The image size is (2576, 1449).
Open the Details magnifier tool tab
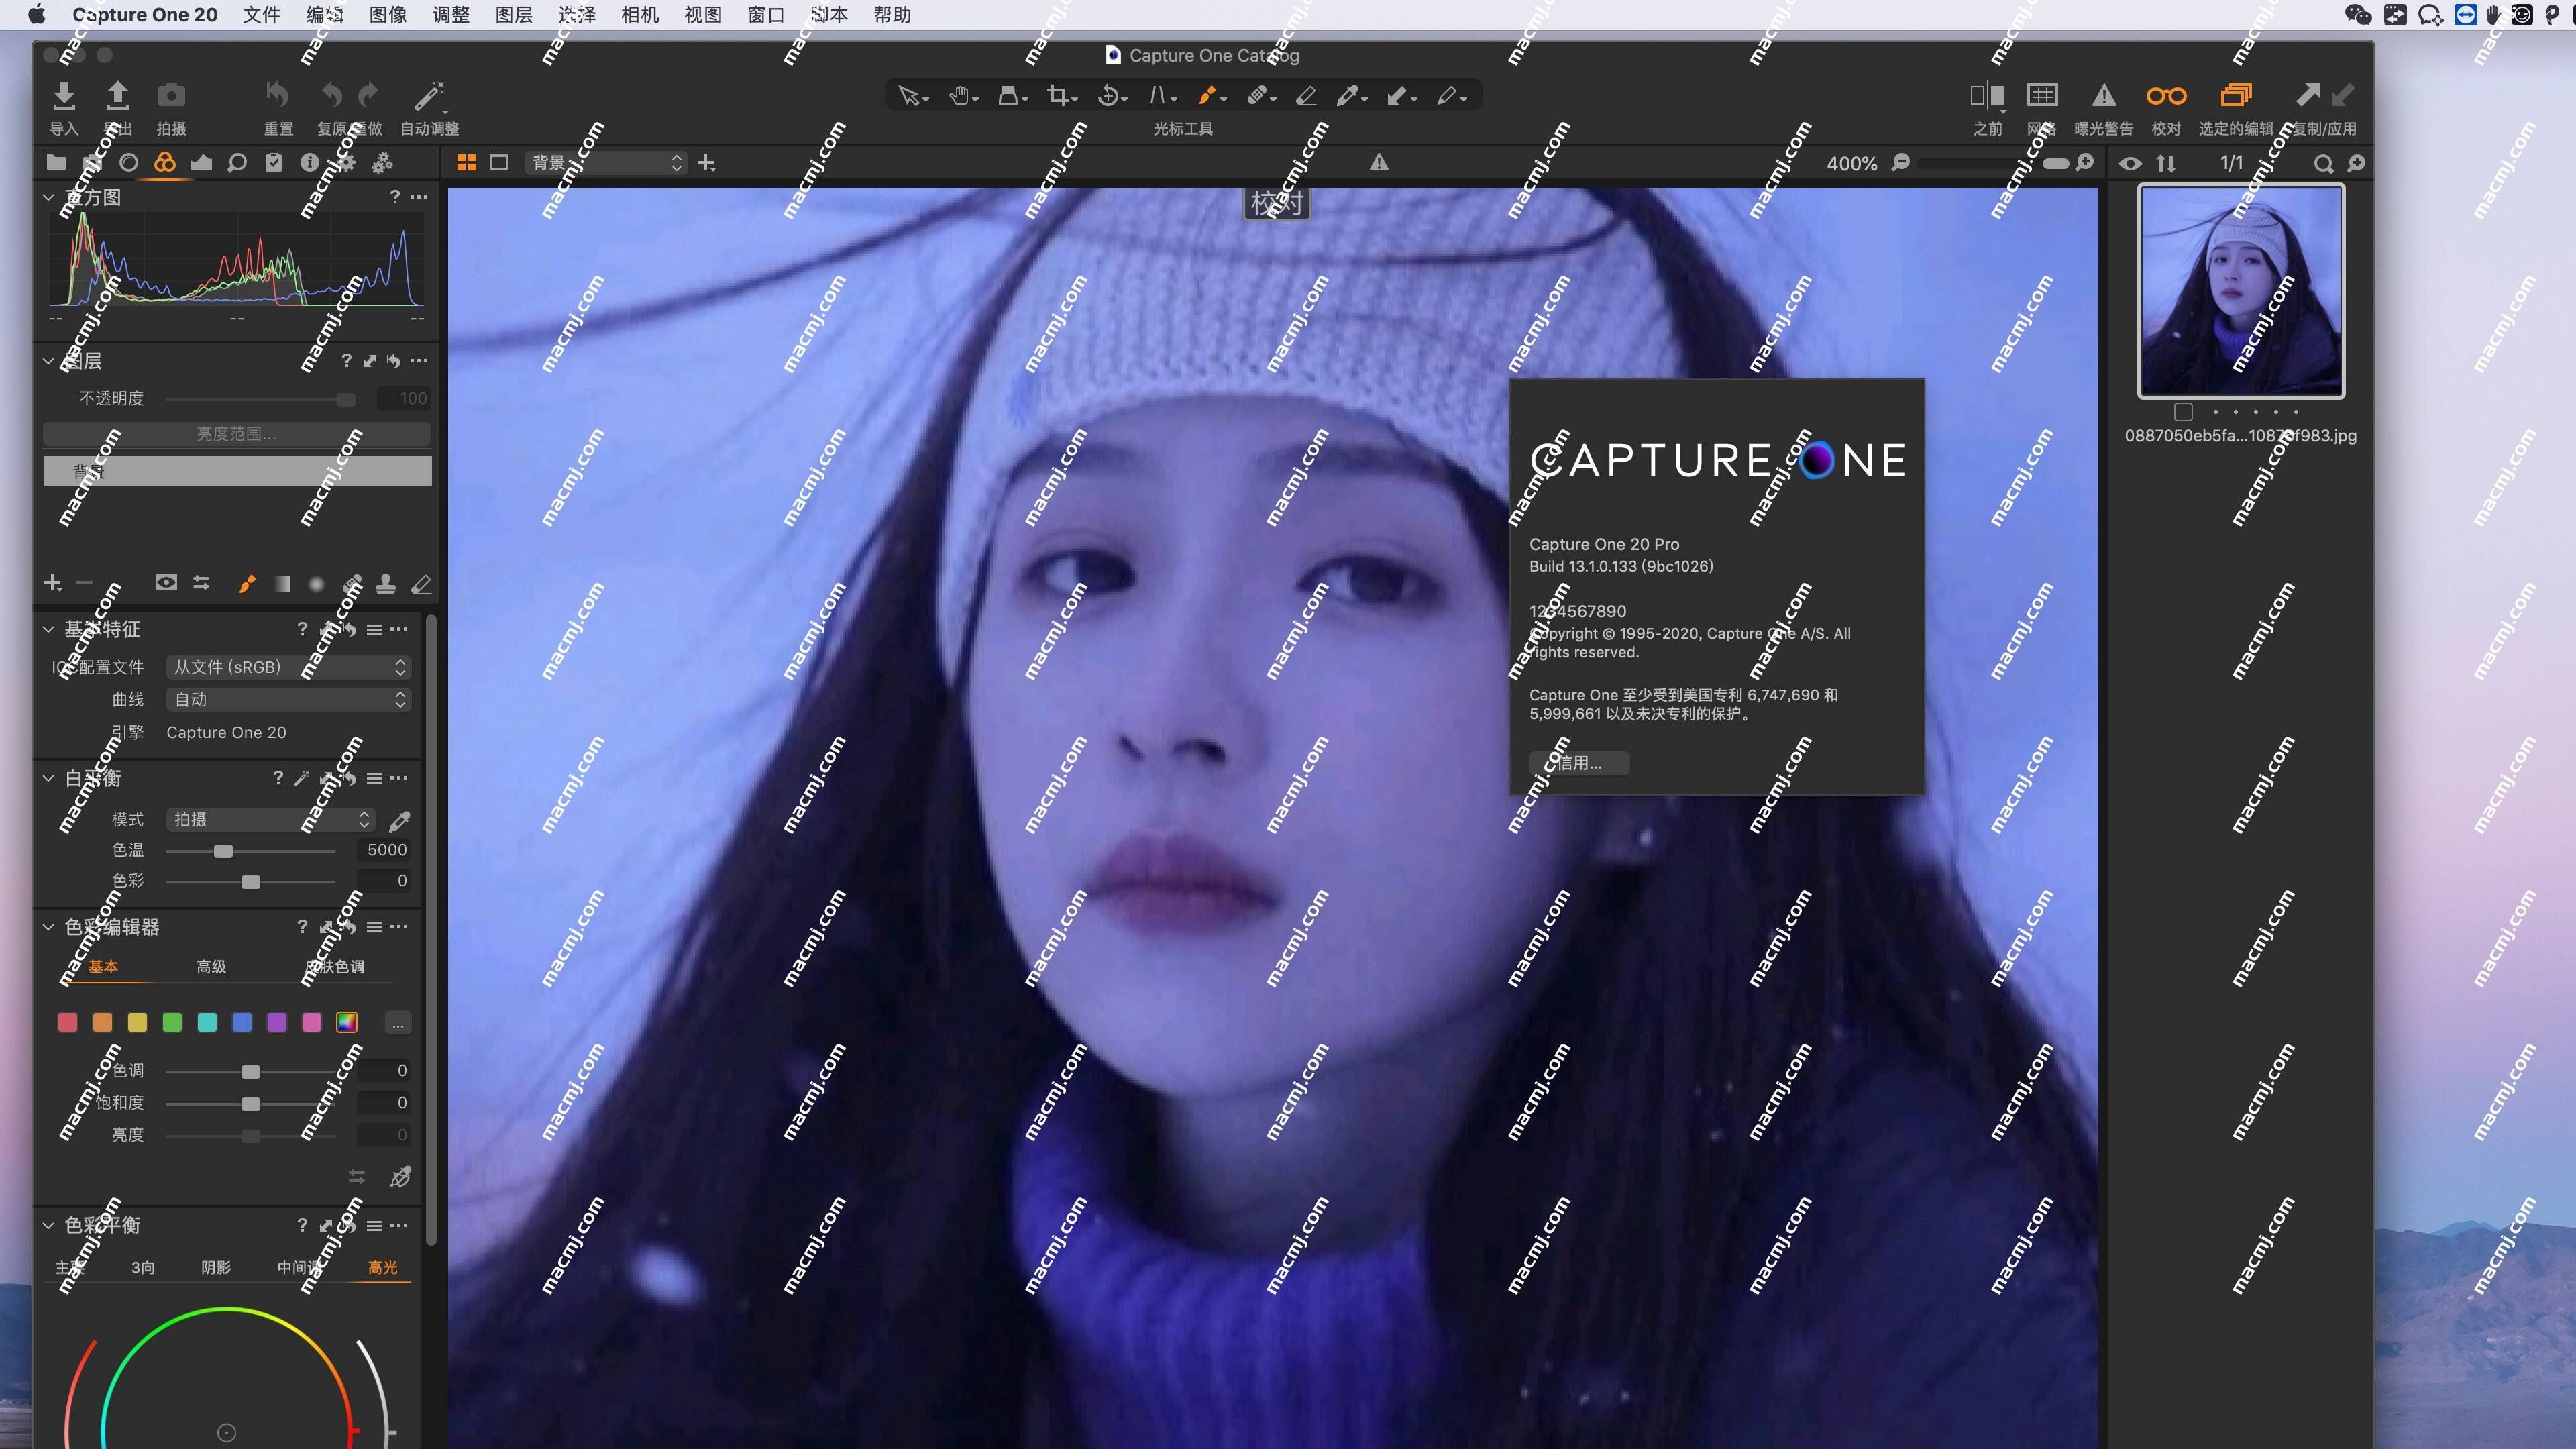point(237,163)
